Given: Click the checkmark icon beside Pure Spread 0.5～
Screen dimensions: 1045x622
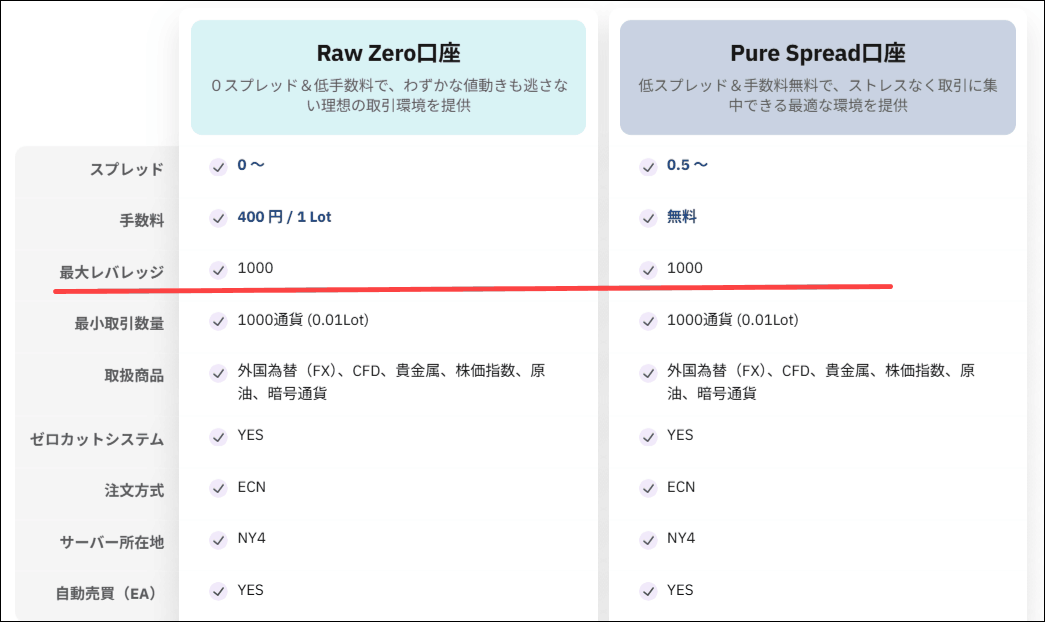Looking at the screenshot, I should point(648,166).
